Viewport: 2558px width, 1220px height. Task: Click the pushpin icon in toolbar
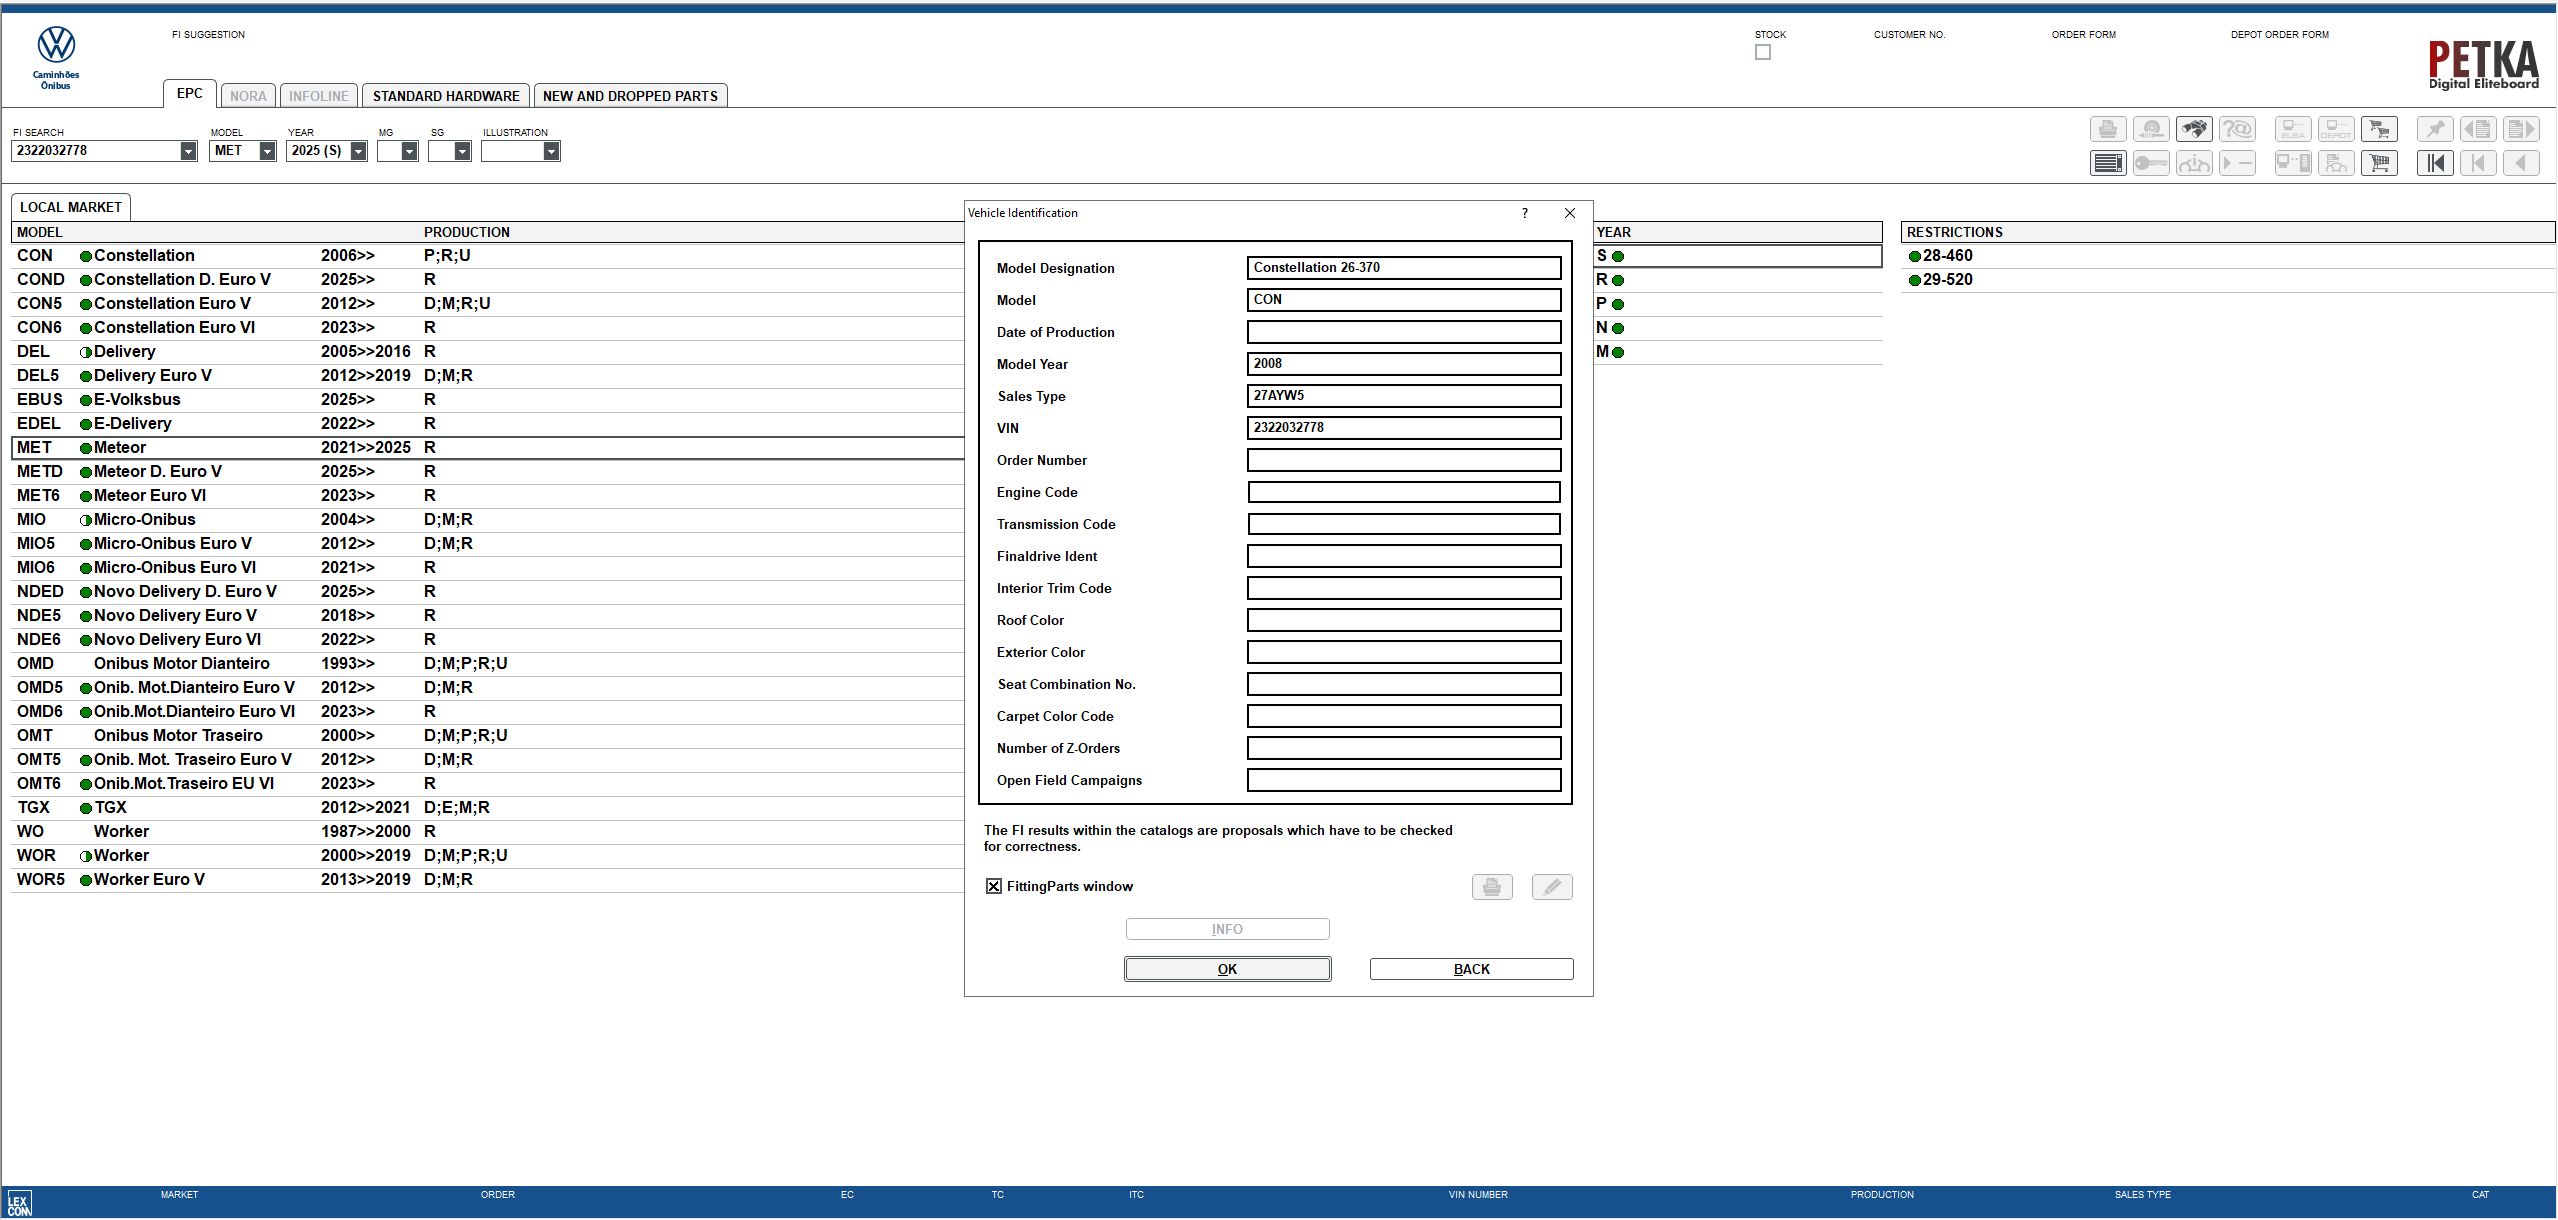tap(2435, 129)
